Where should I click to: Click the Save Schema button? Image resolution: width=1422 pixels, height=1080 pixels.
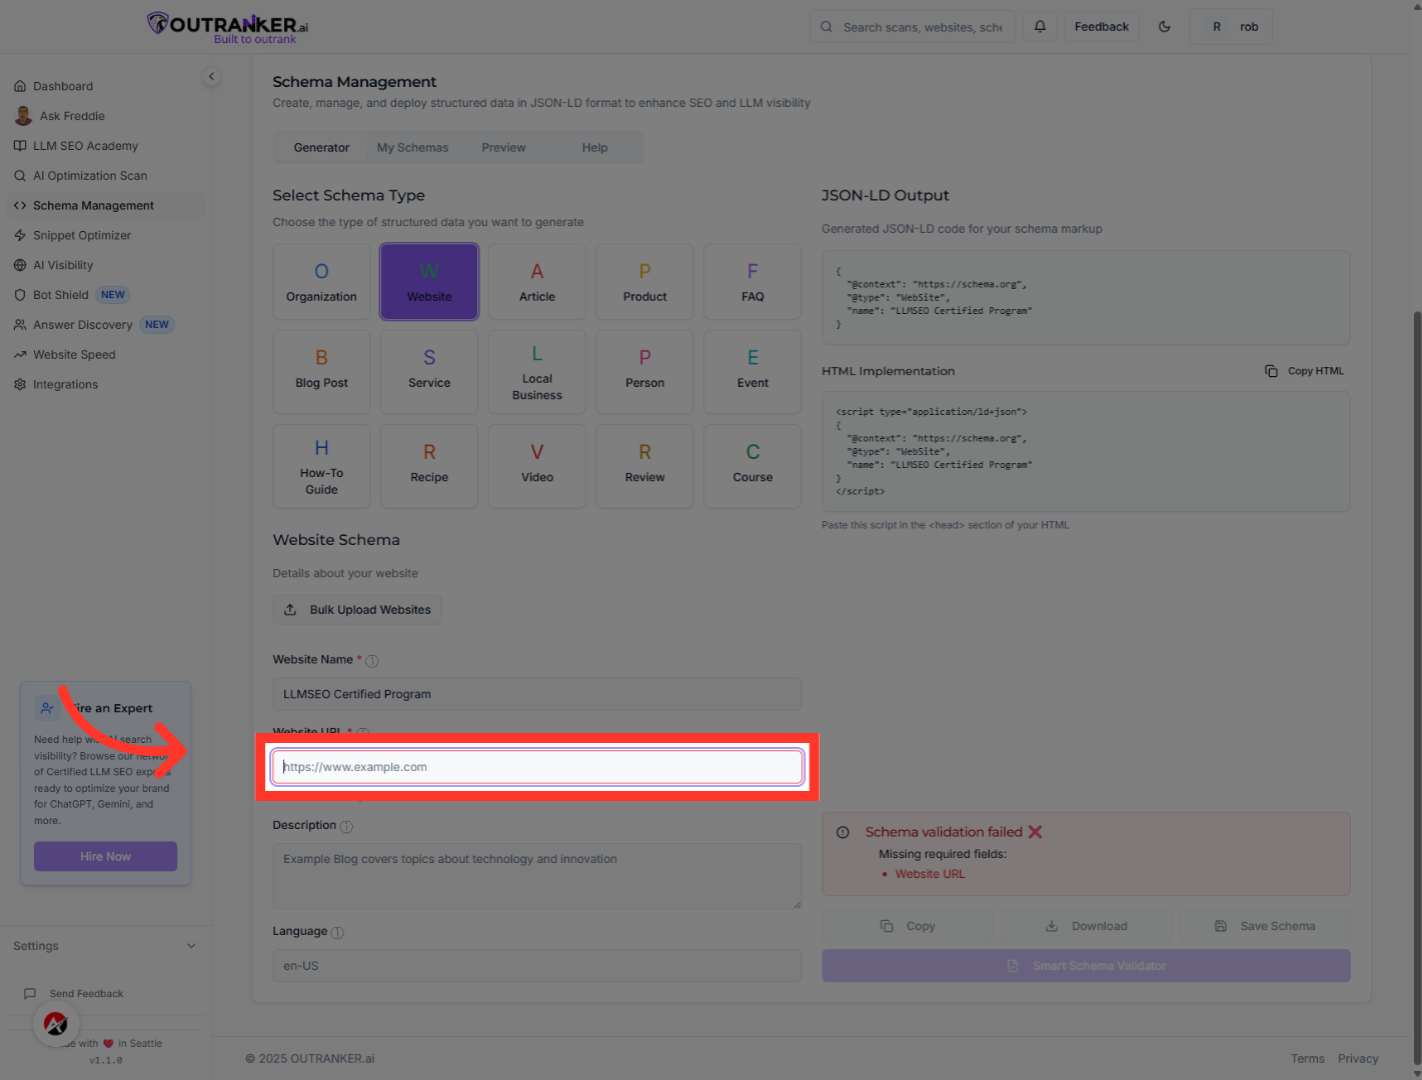point(1265,926)
